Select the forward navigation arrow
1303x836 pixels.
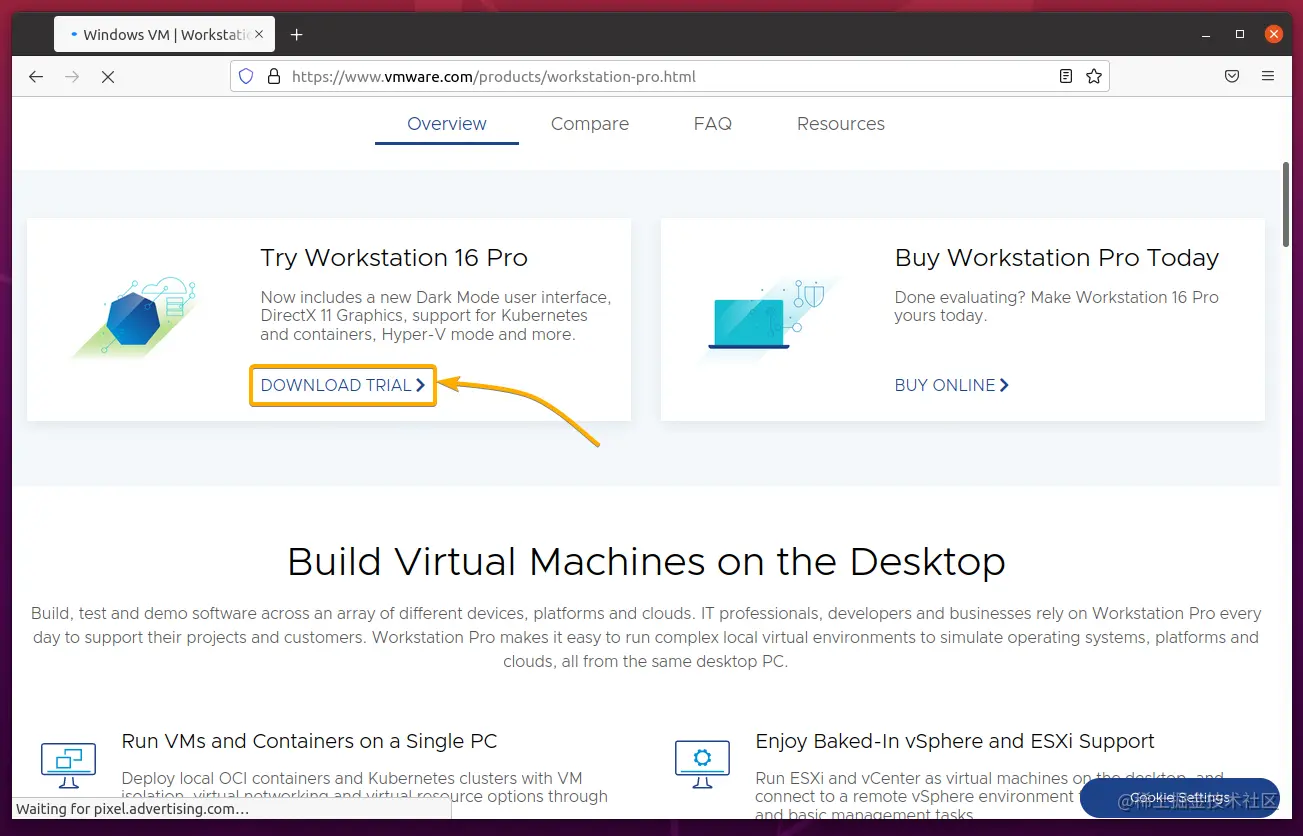point(72,76)
